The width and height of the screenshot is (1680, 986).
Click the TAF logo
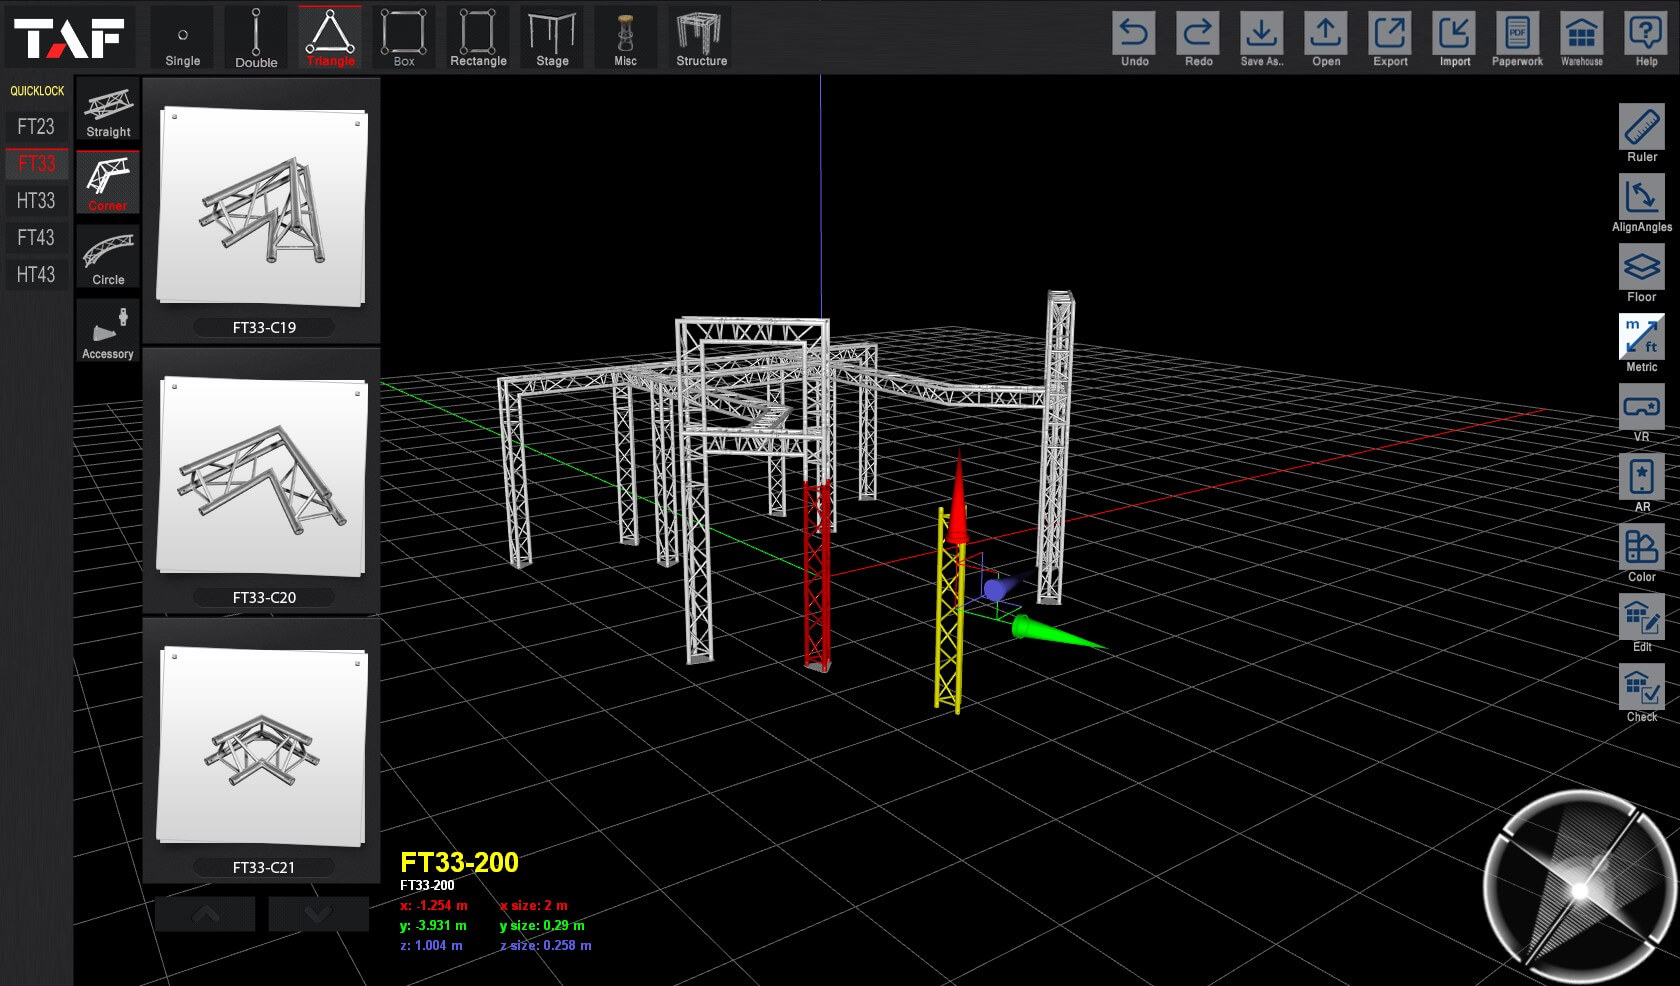(x=70, y=38)
